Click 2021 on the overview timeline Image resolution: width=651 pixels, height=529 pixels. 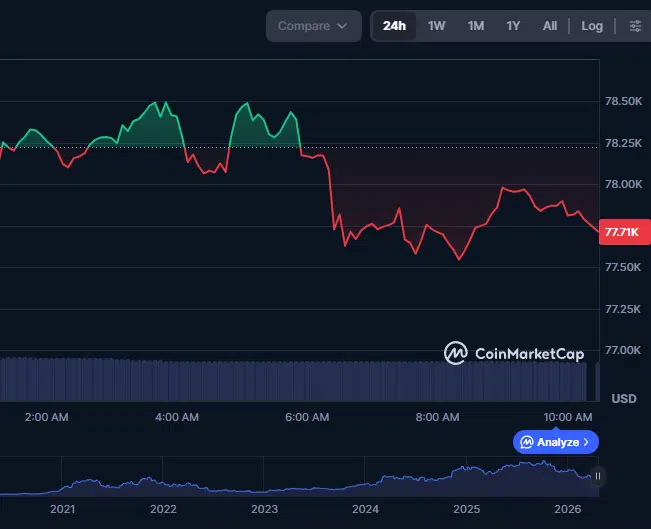tap(62, 509)
